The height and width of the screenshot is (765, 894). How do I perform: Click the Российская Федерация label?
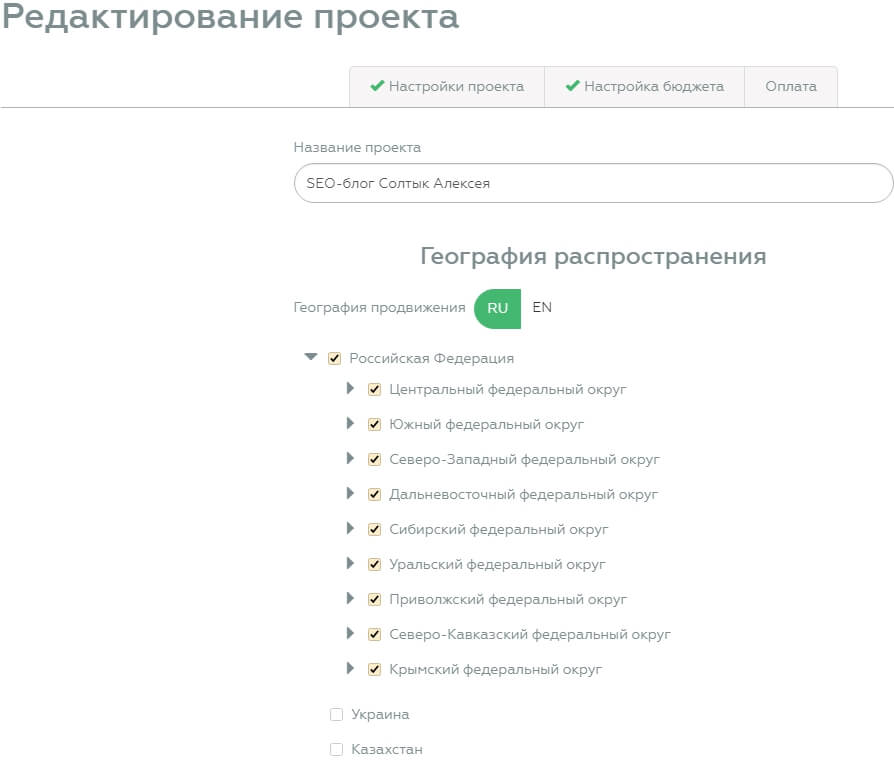[x=432, y=359]
